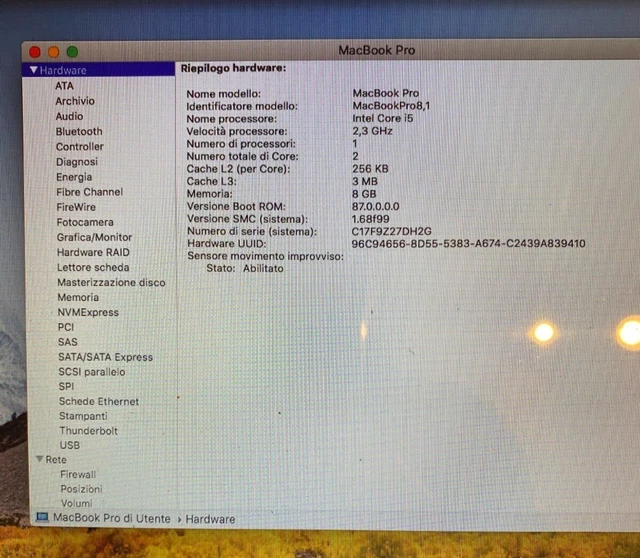640x558 pixels.
Task: Collapse the Rete section triangle
Action: coord(40,459)
